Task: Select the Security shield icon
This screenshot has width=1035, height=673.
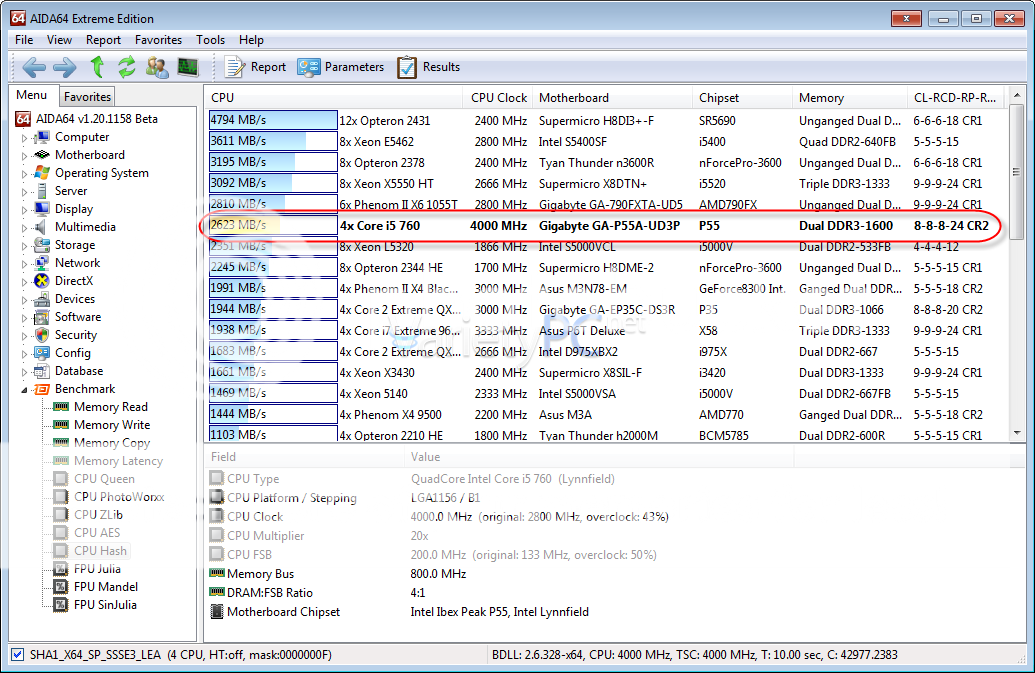Action: click(x=42, y=335)
